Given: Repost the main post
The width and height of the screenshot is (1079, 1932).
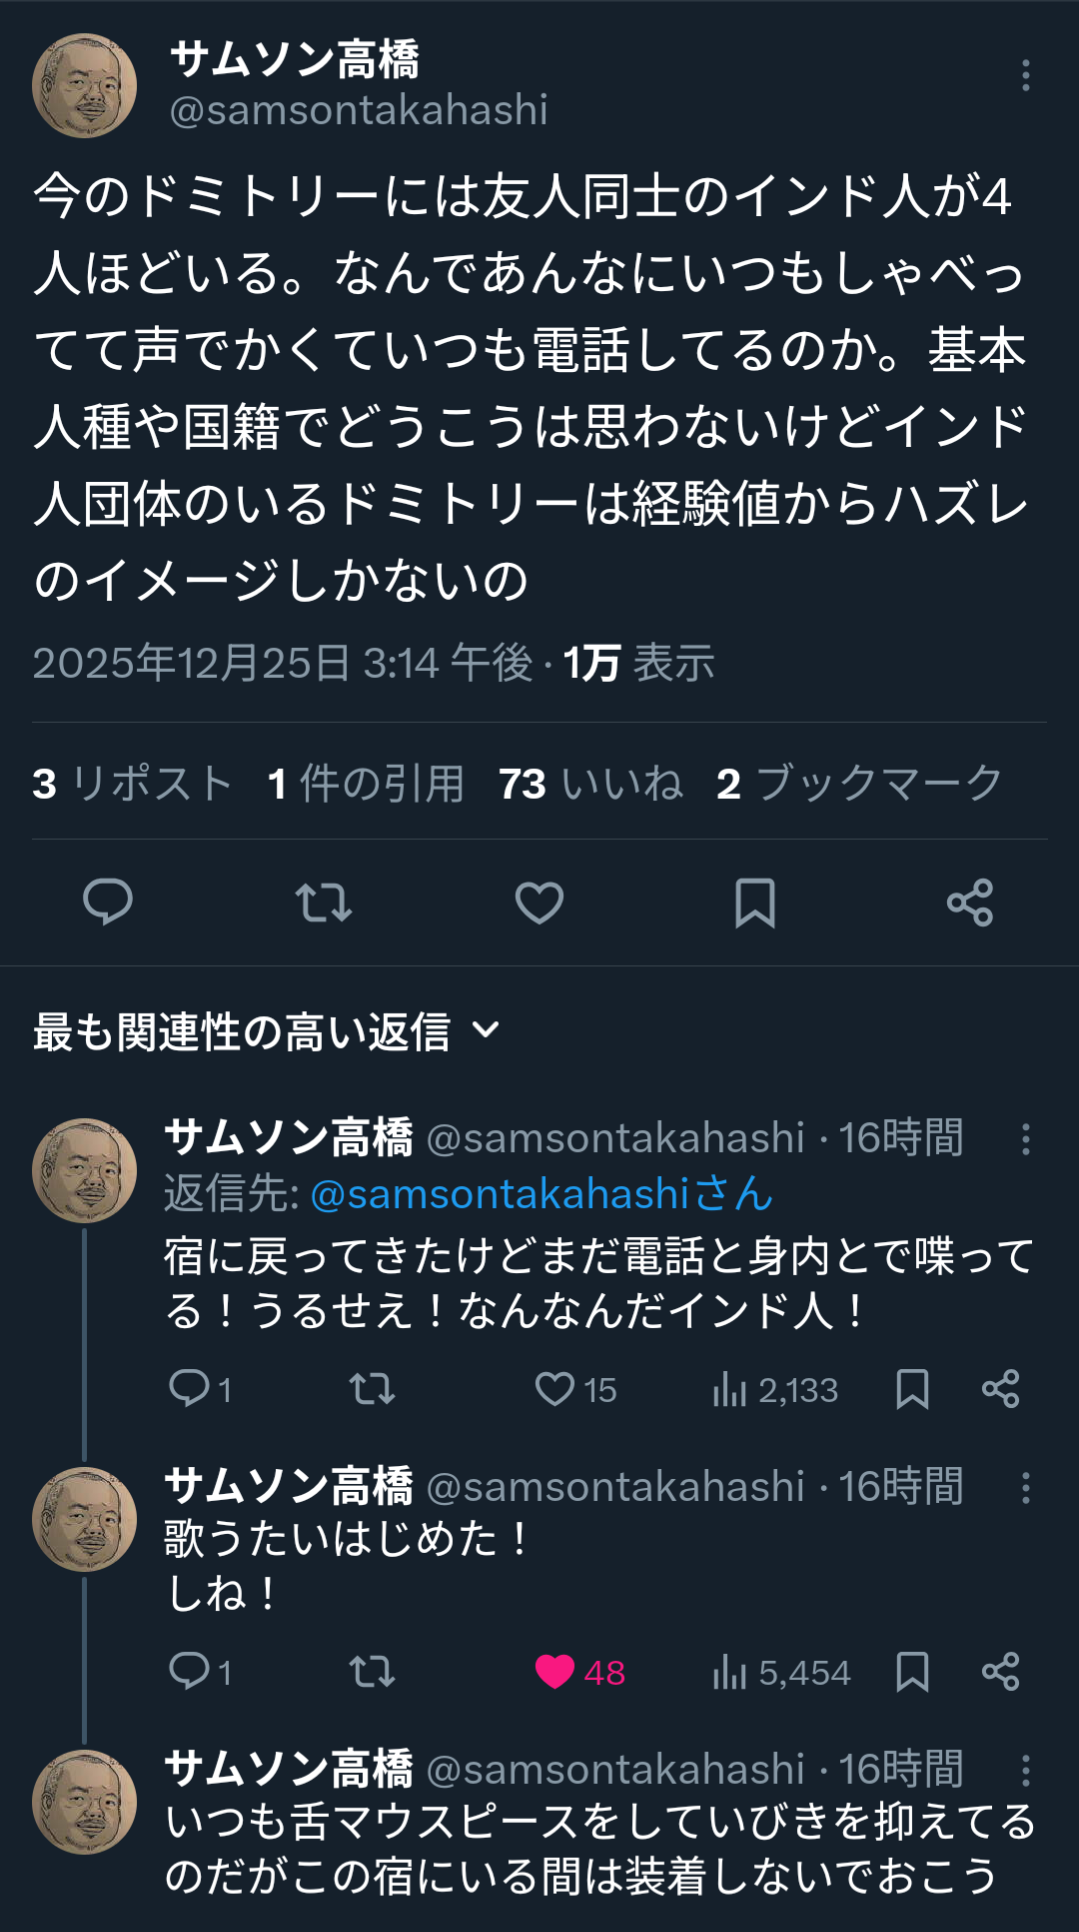Looking at the screenshot, I should (x=323, y=902).
